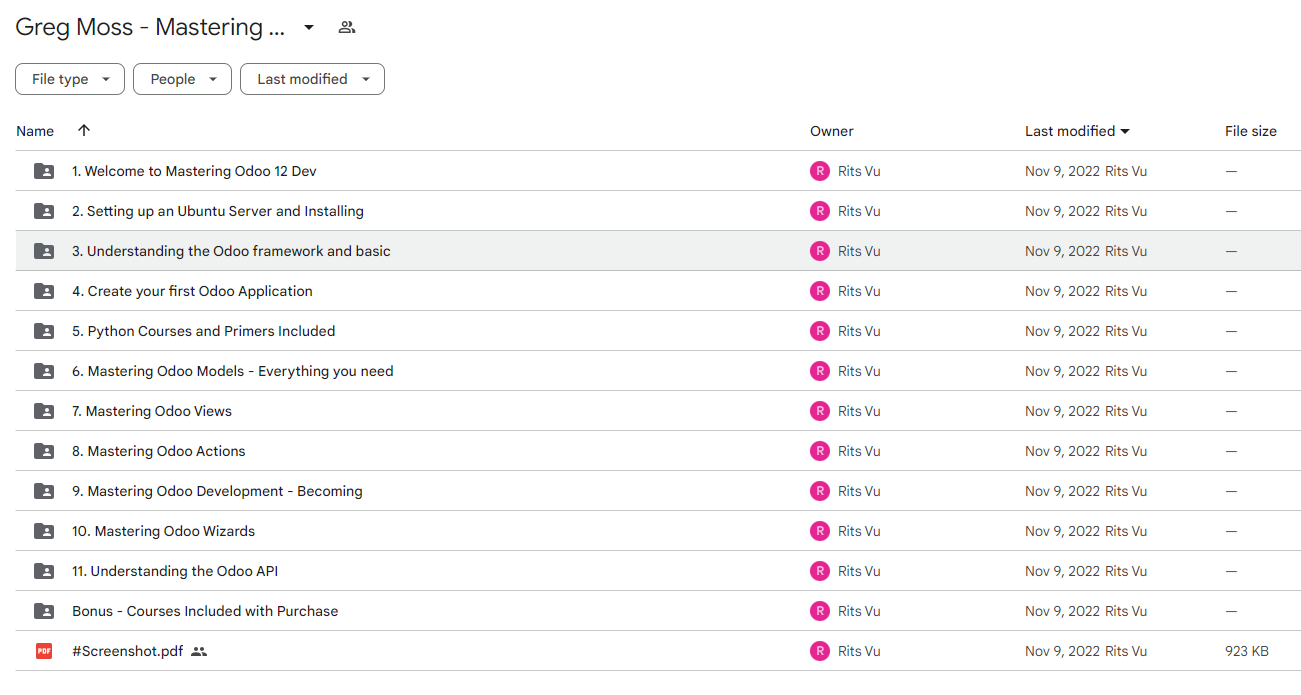Click owner avatar in first Odoo Application row

tap(820, 291)
